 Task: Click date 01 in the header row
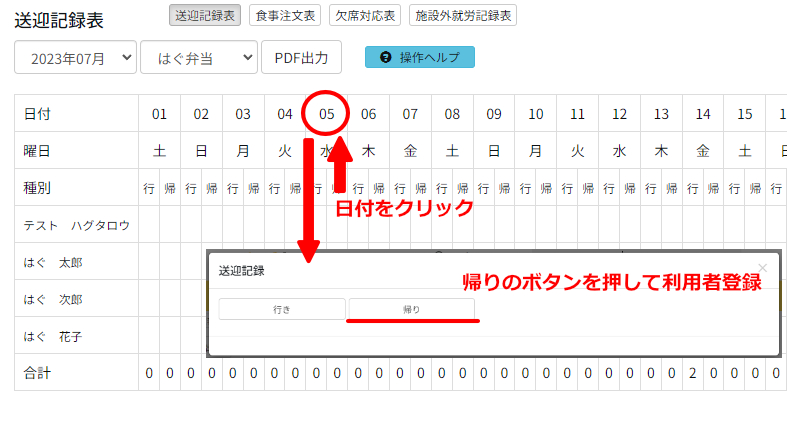(x=159, y=114)
